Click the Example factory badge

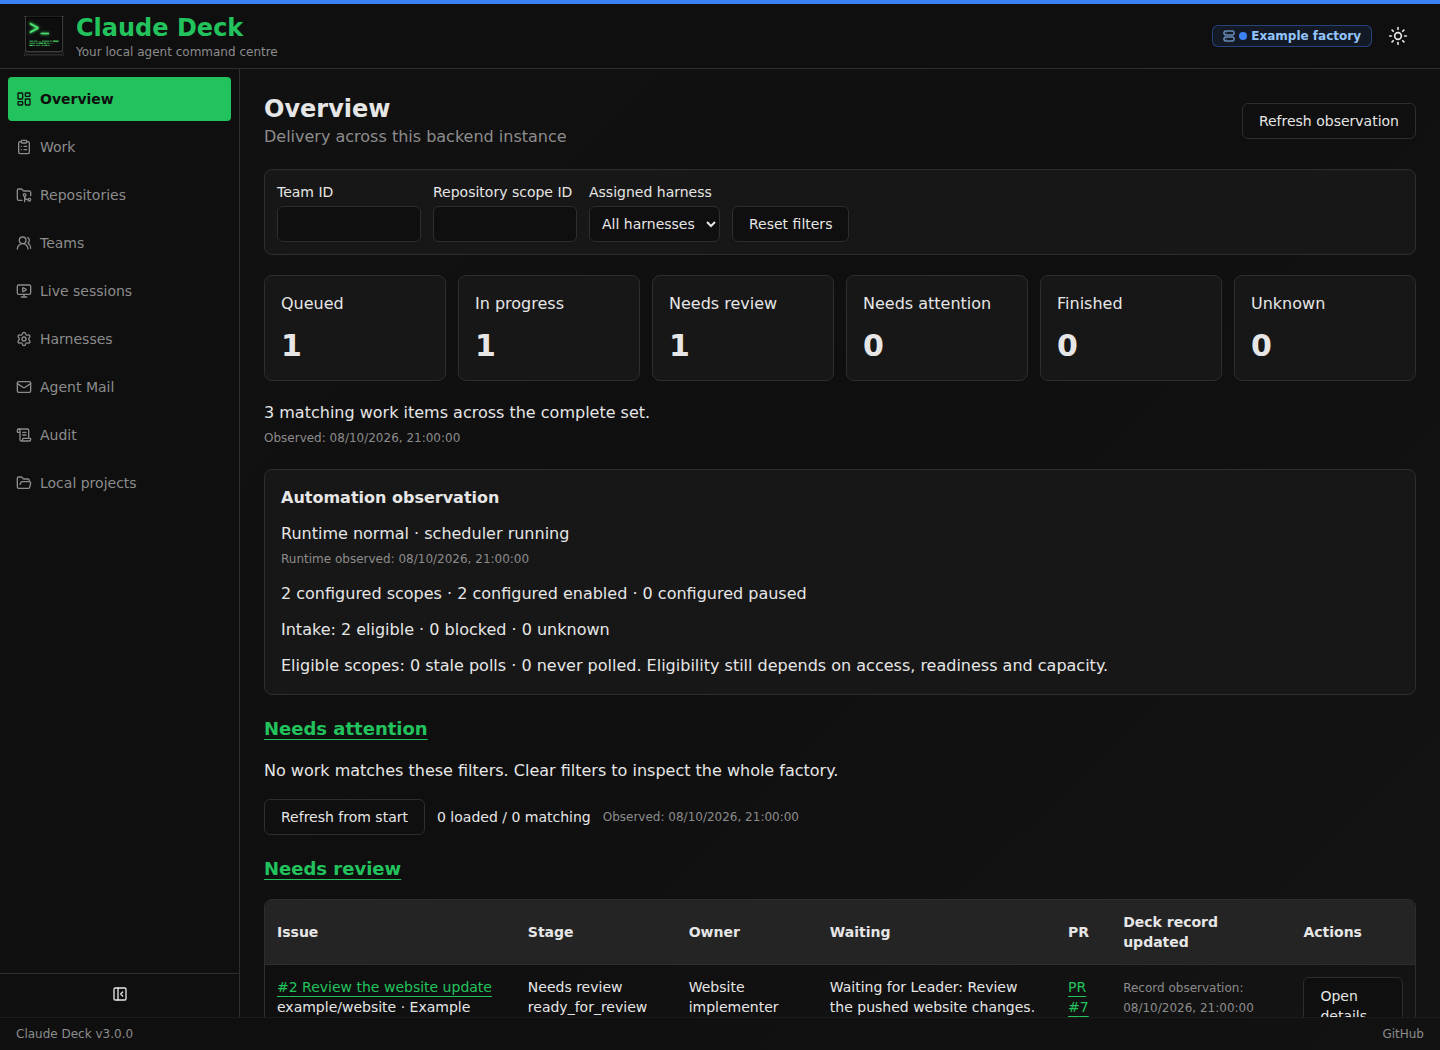1291,36
